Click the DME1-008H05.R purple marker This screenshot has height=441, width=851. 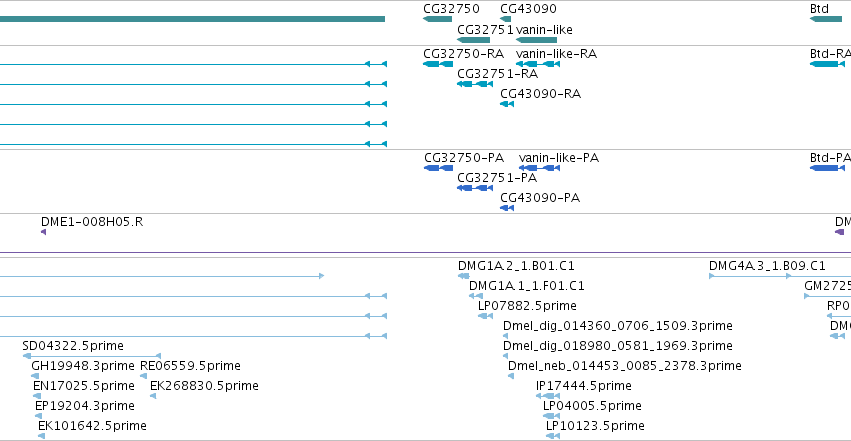coord(43,232)
